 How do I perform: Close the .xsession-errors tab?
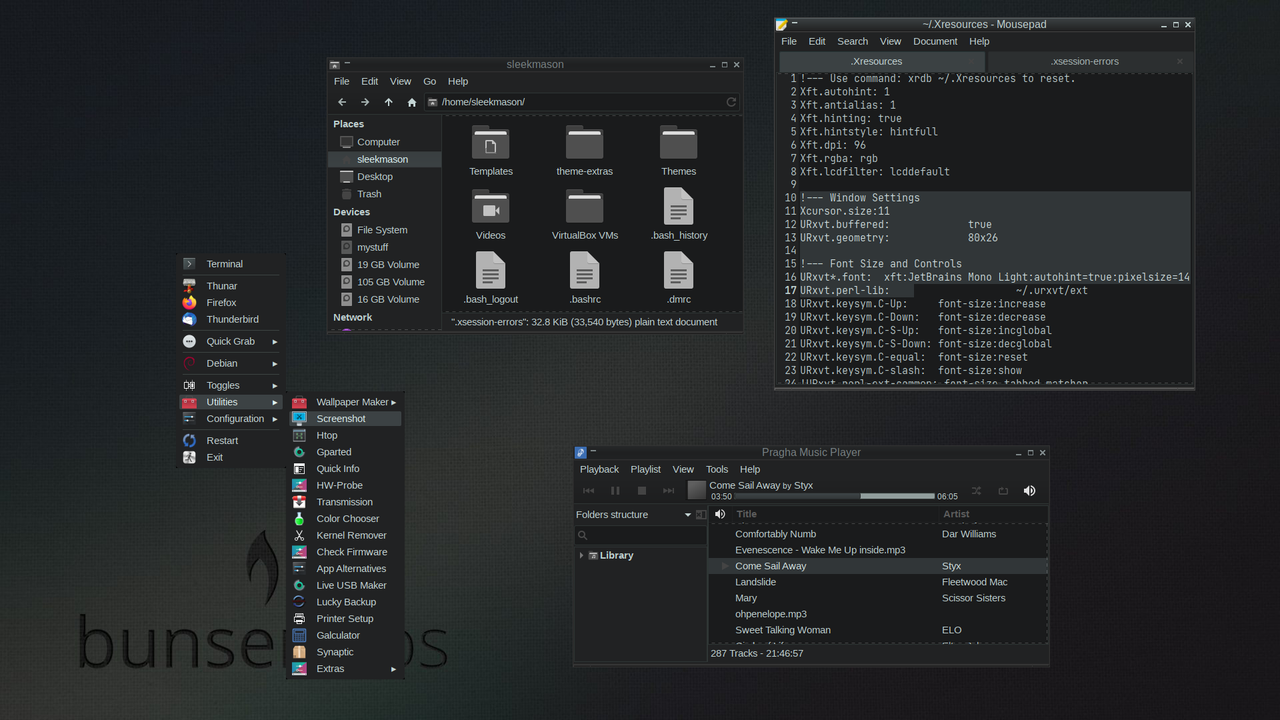click(x=1179, y=61)
